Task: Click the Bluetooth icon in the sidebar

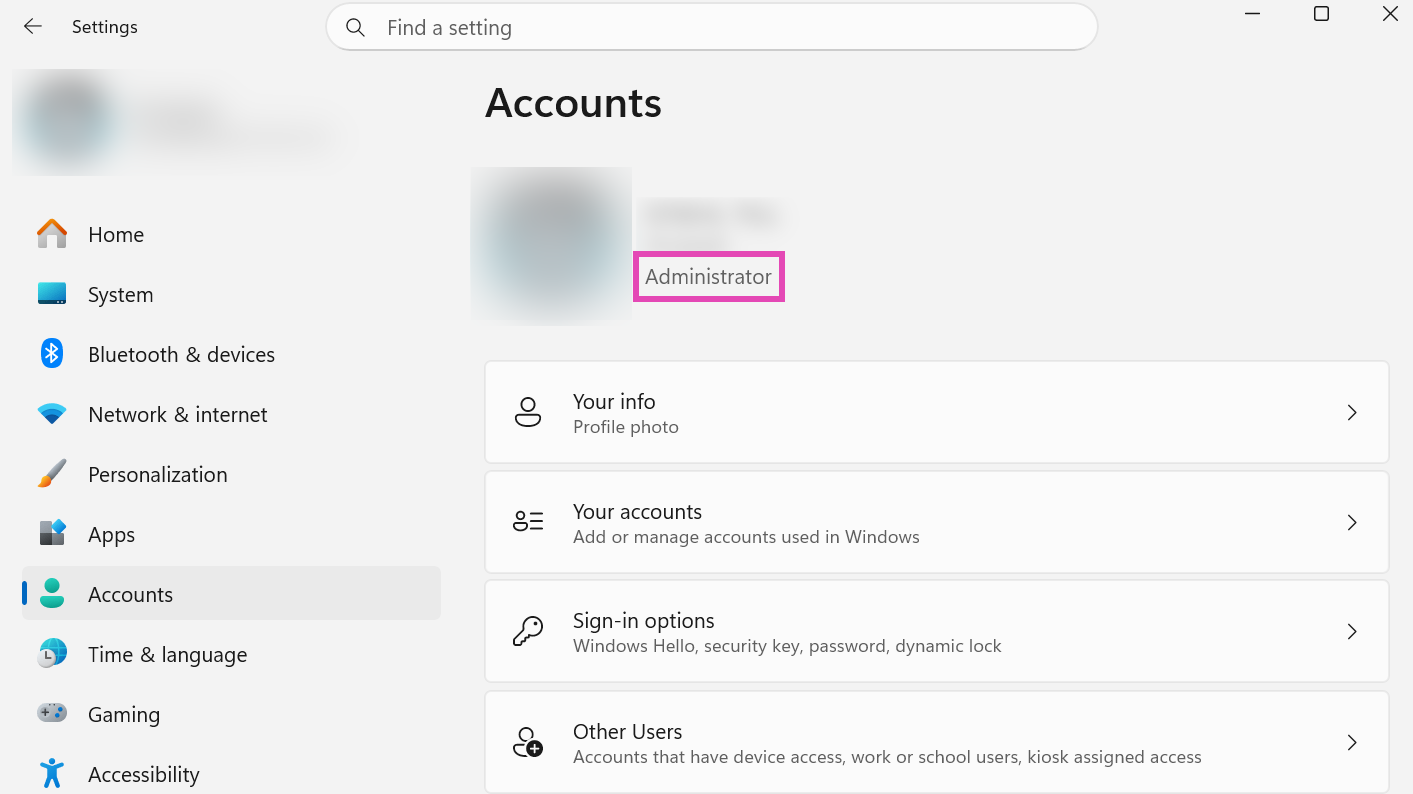Action: [52, 353]
